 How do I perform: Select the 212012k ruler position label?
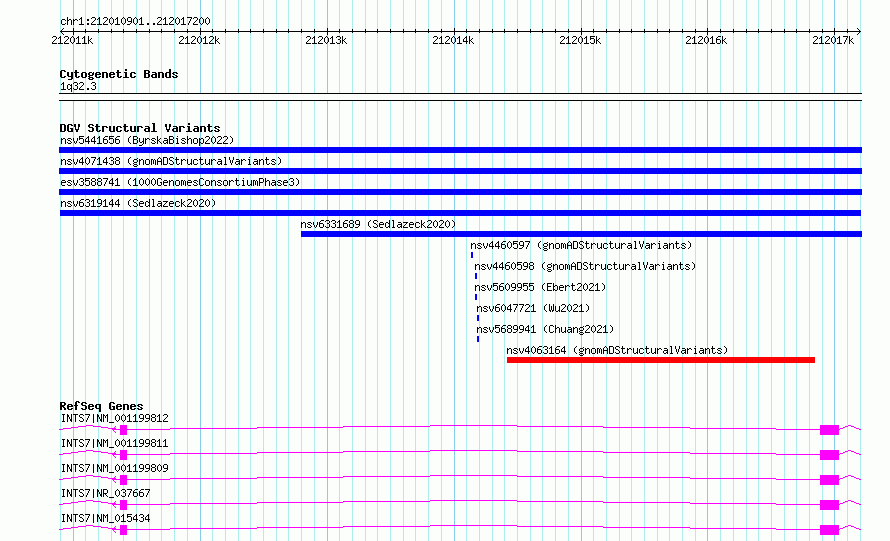tap(199, 40)
